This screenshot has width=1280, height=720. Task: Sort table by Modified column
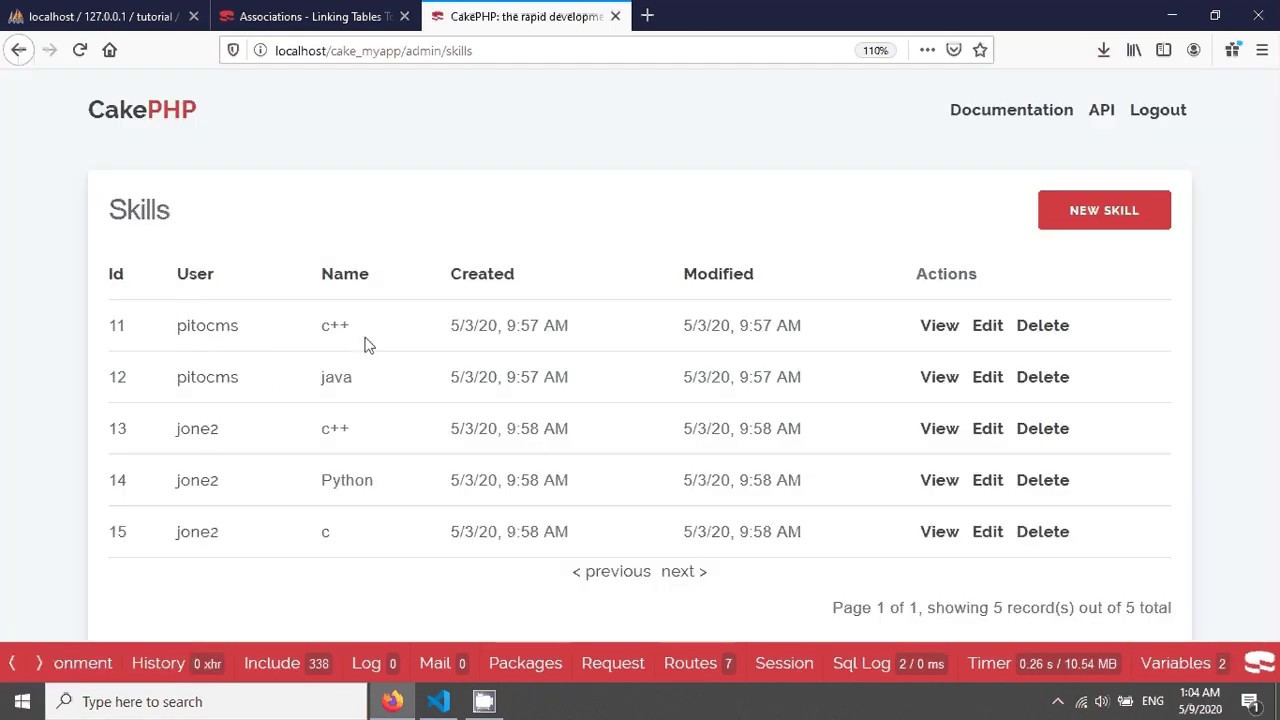pyautogui.click(x=718, y=274)
